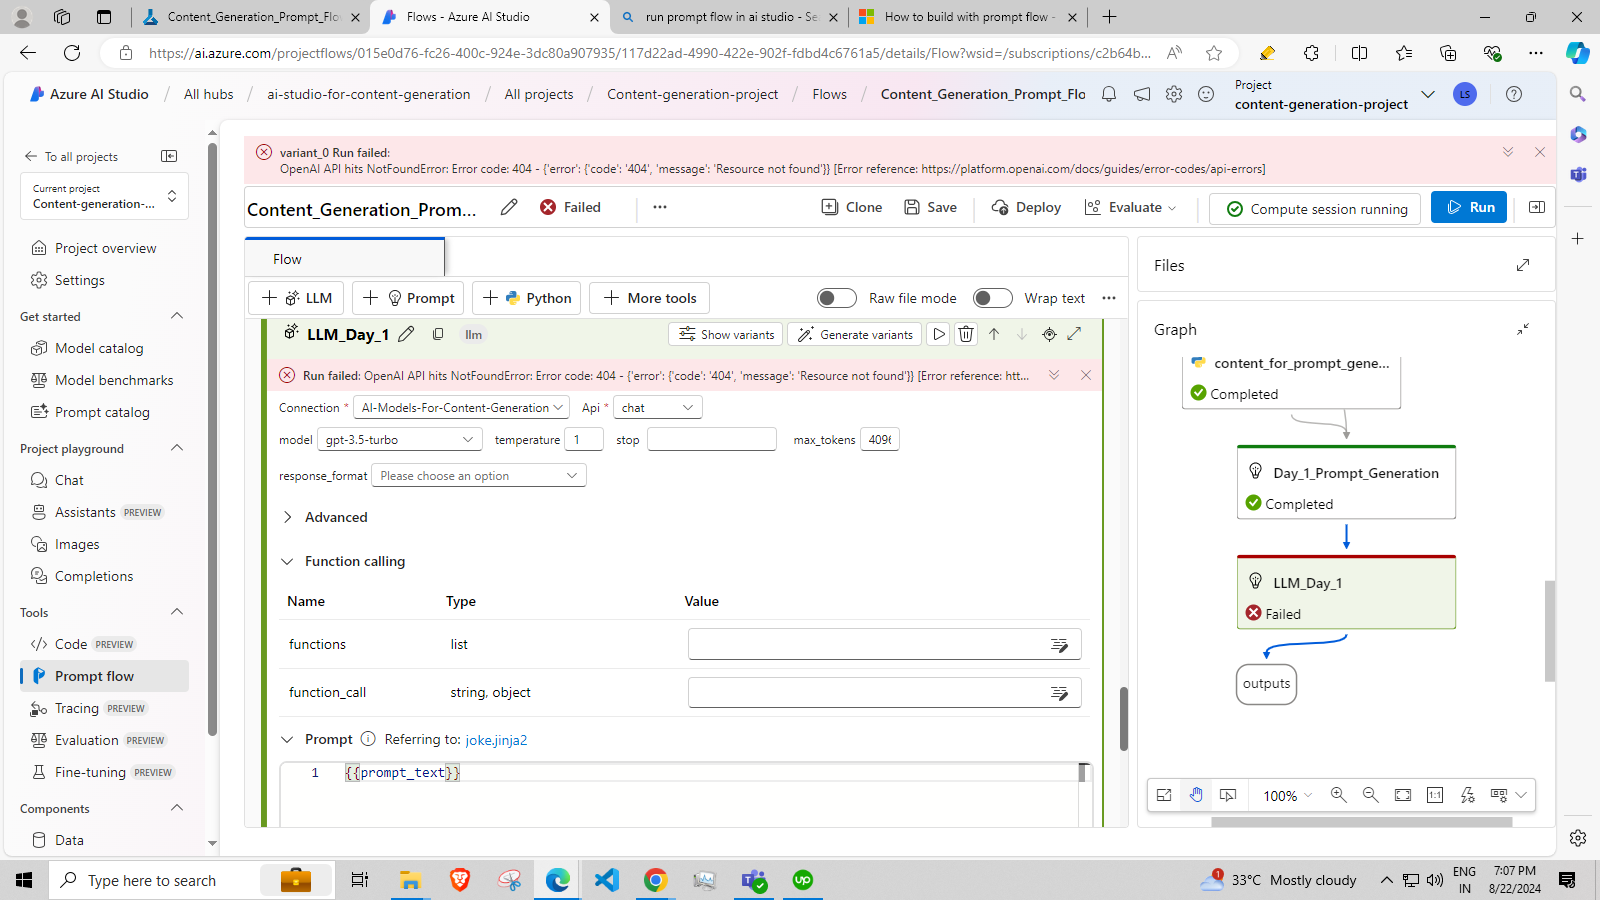Image resolution: width=1600 pixels, height=900 pixels.
Task: Open the joke.jinja2 link
Action: click(x=497, y=739)
